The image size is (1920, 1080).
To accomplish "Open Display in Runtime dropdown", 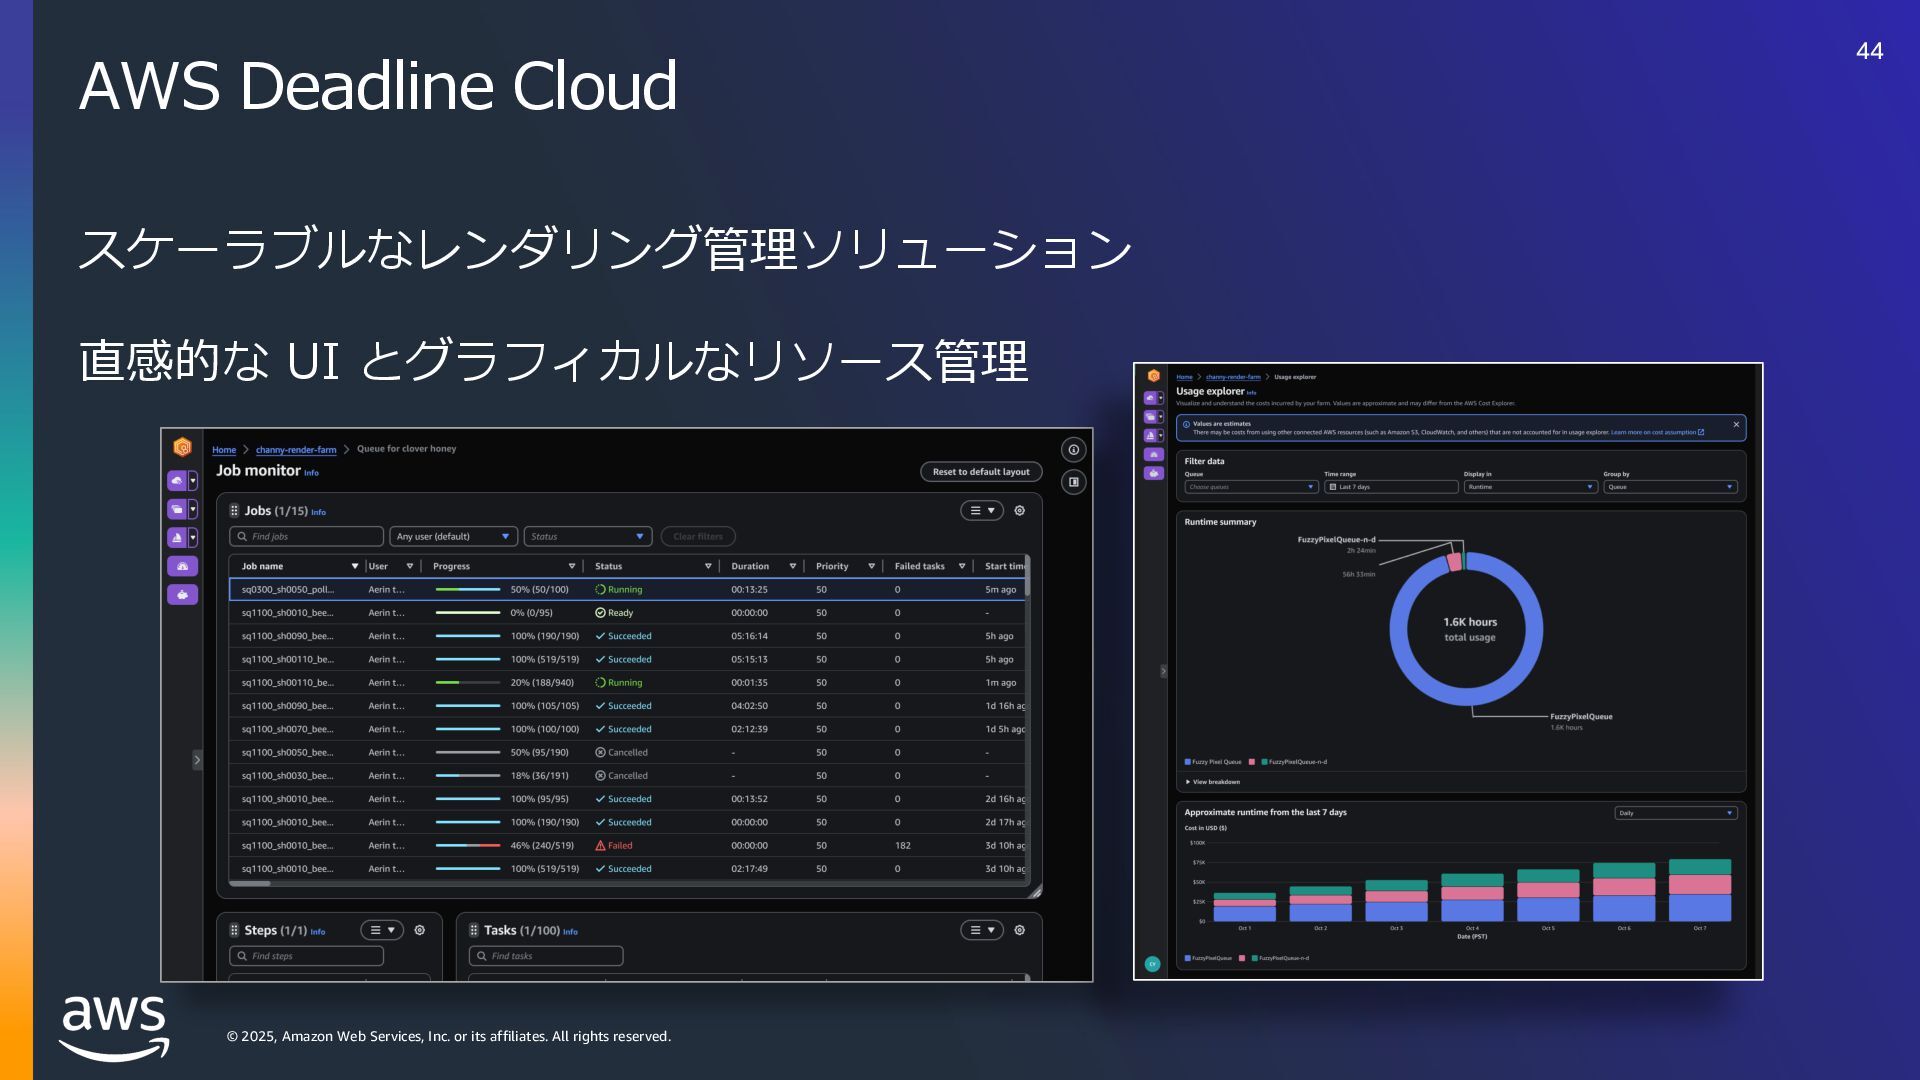I will tap(1530, 487).
